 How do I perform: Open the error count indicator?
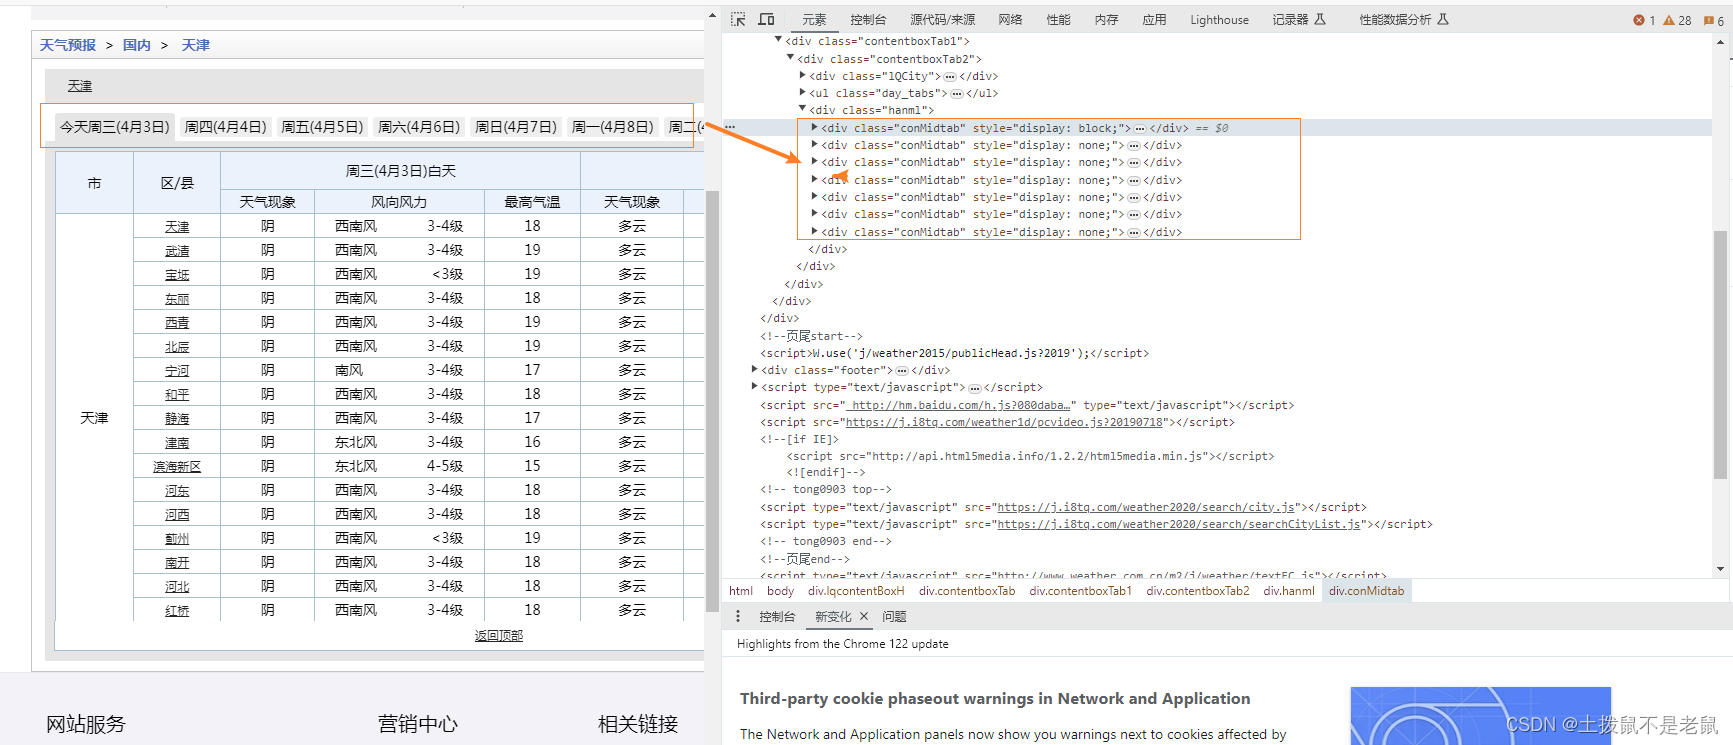pyautogui.click(x=1644, y=20)
